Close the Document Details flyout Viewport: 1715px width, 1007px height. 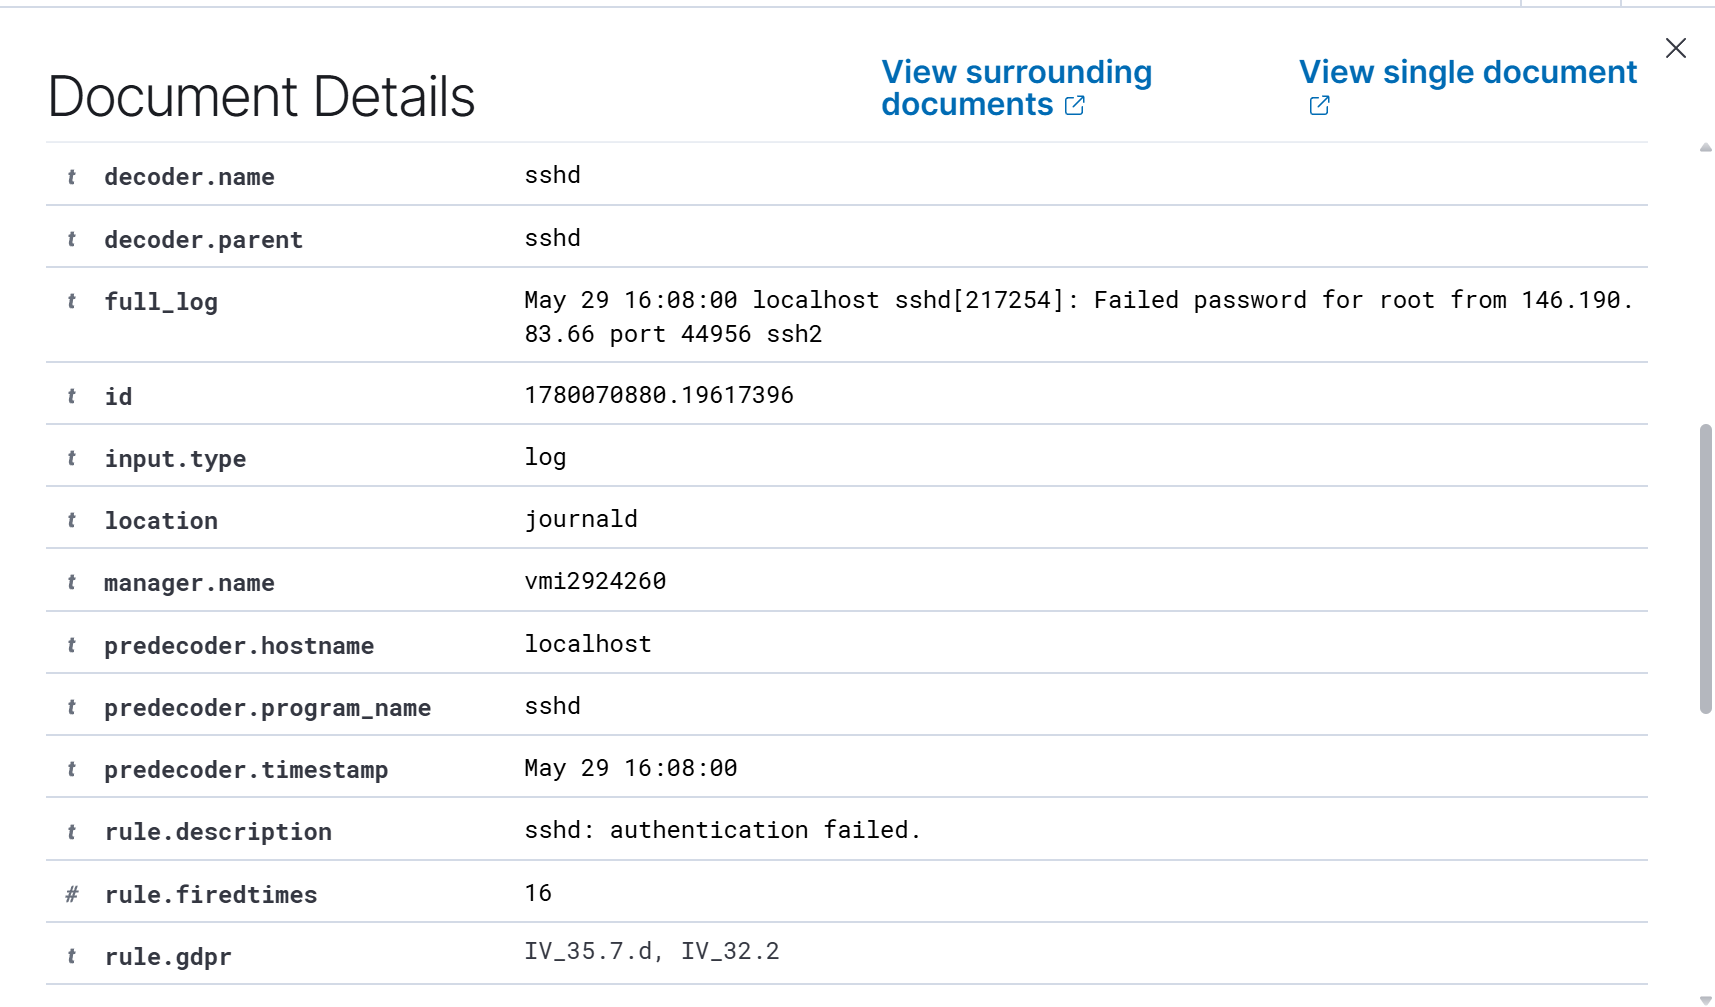click(1676, 48)
